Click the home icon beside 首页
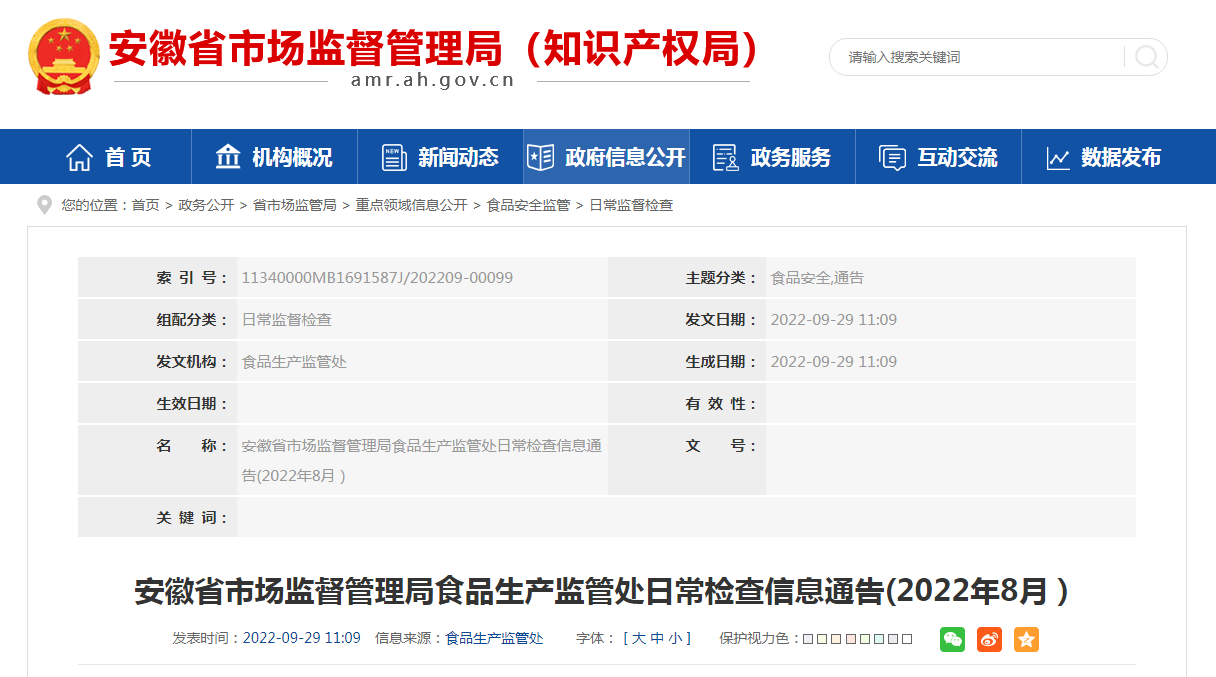 pyautogui.click(x=79, y=157)
